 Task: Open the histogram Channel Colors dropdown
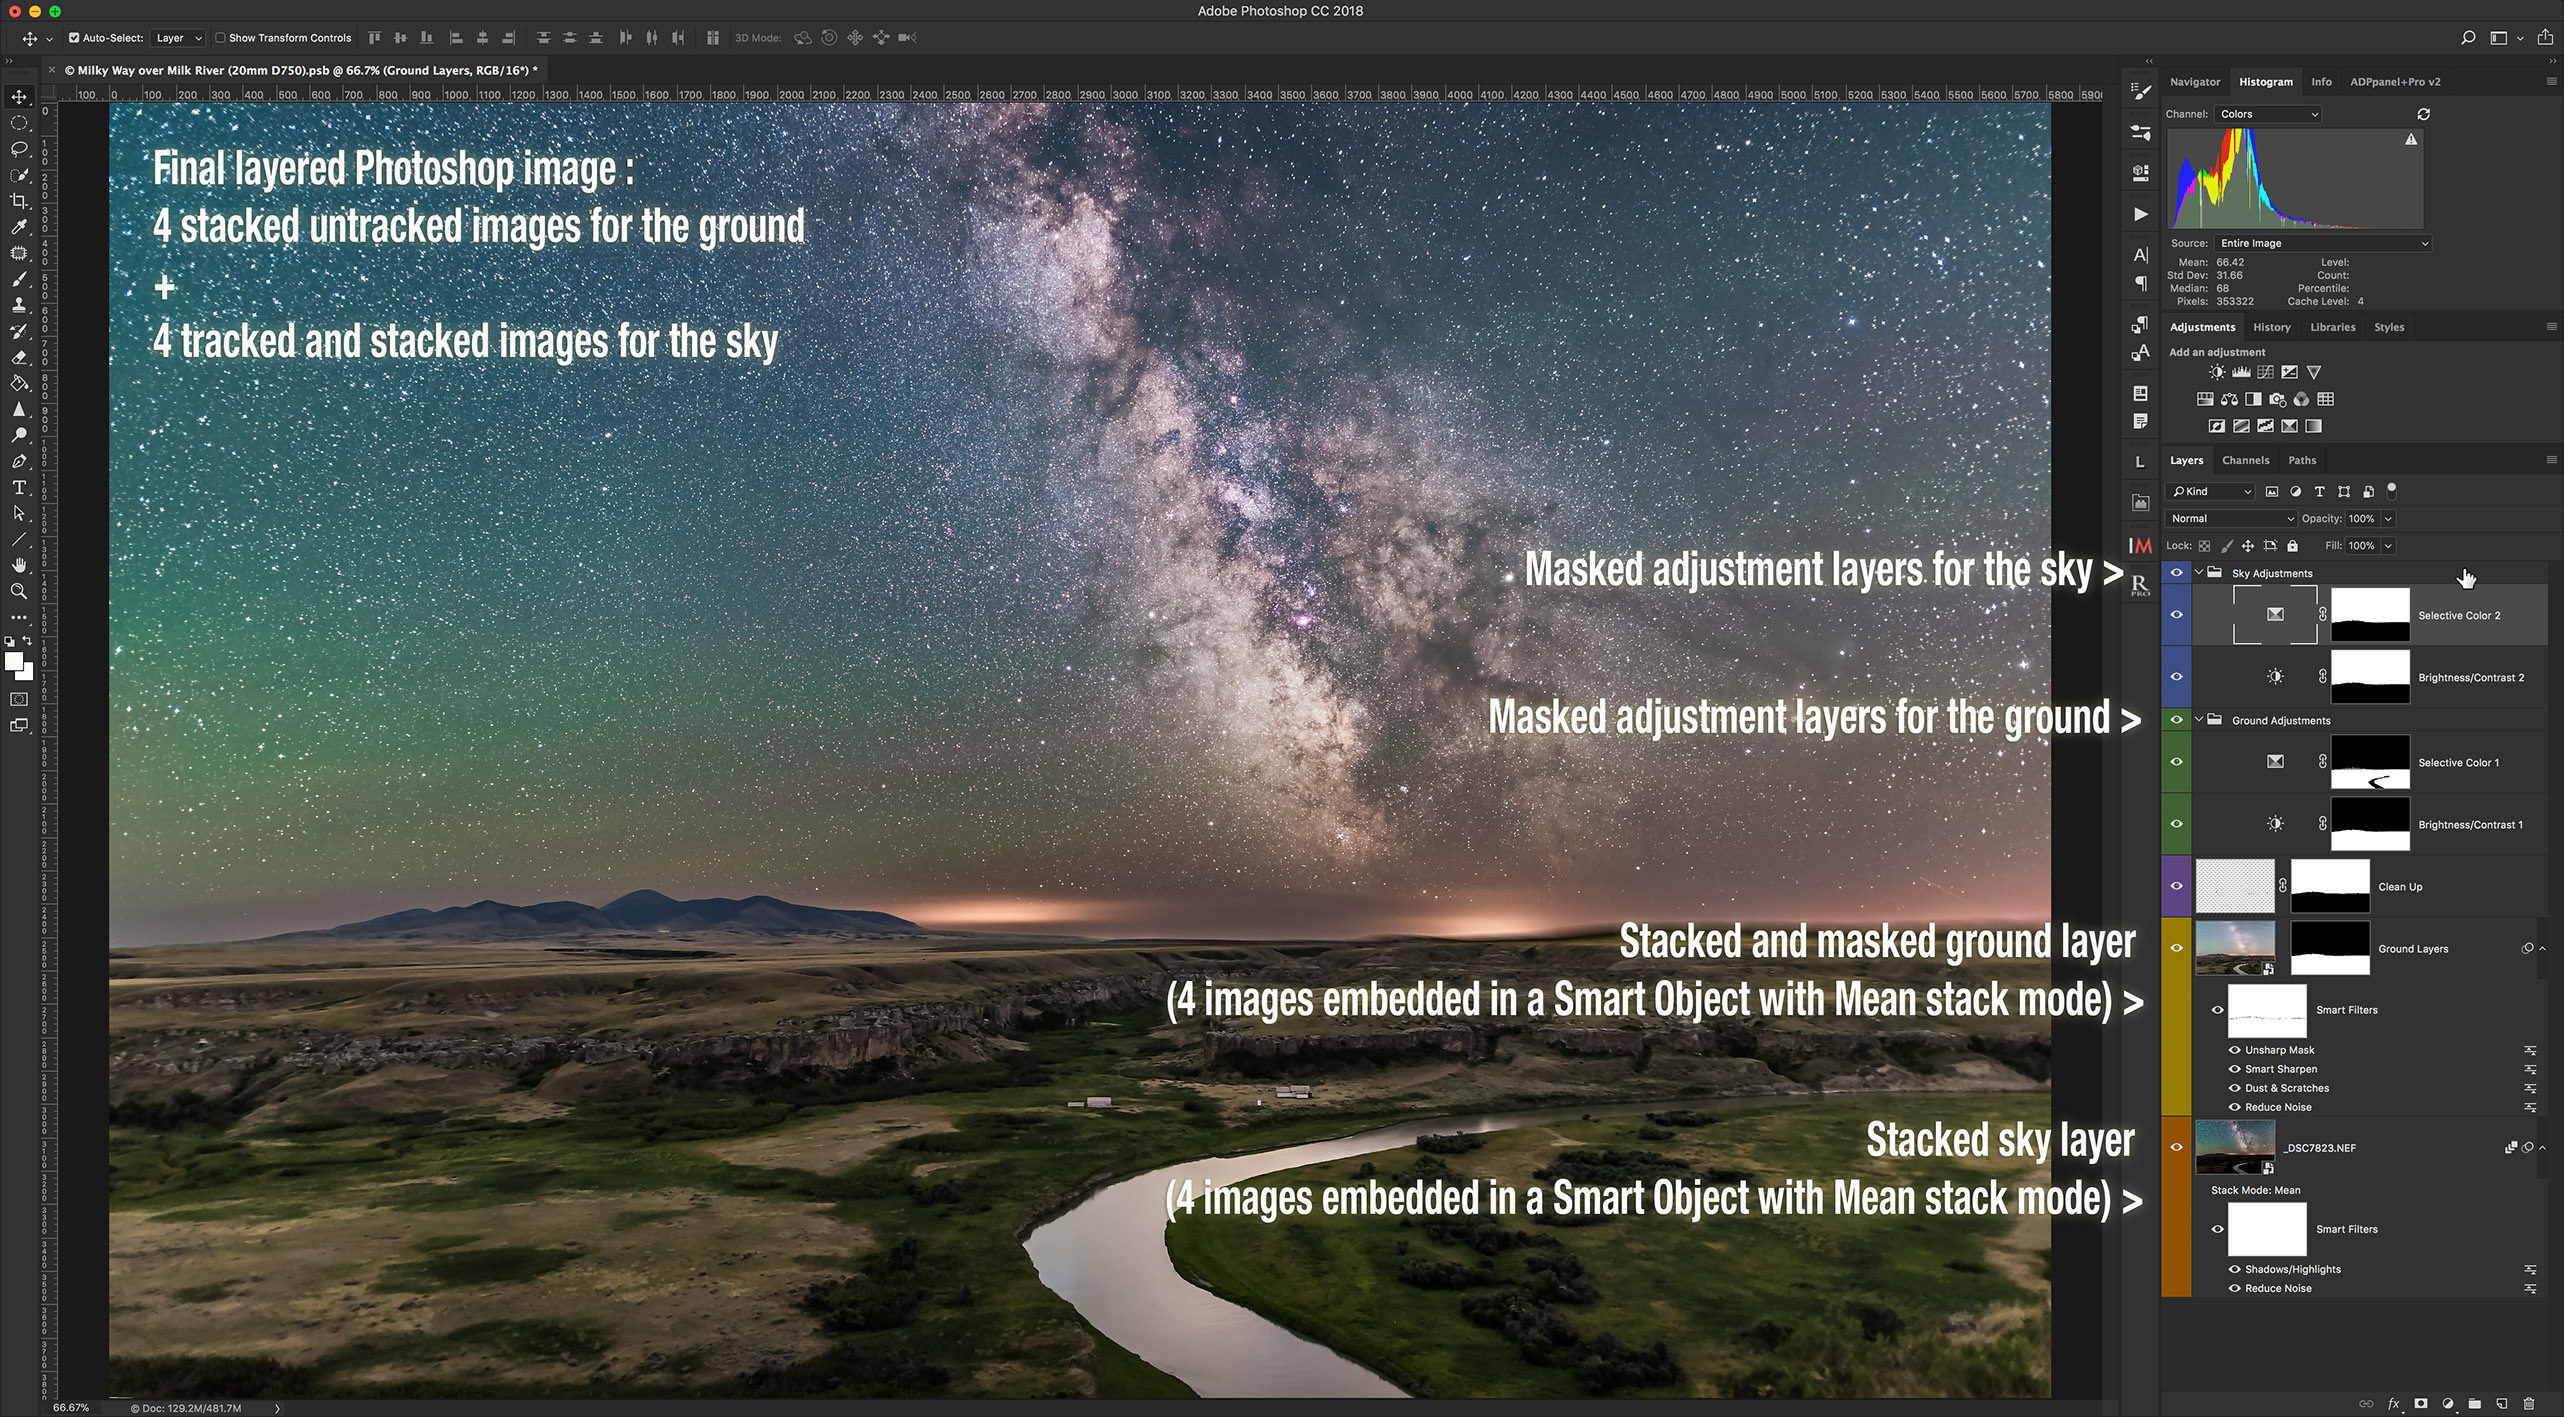(2268, 114)
